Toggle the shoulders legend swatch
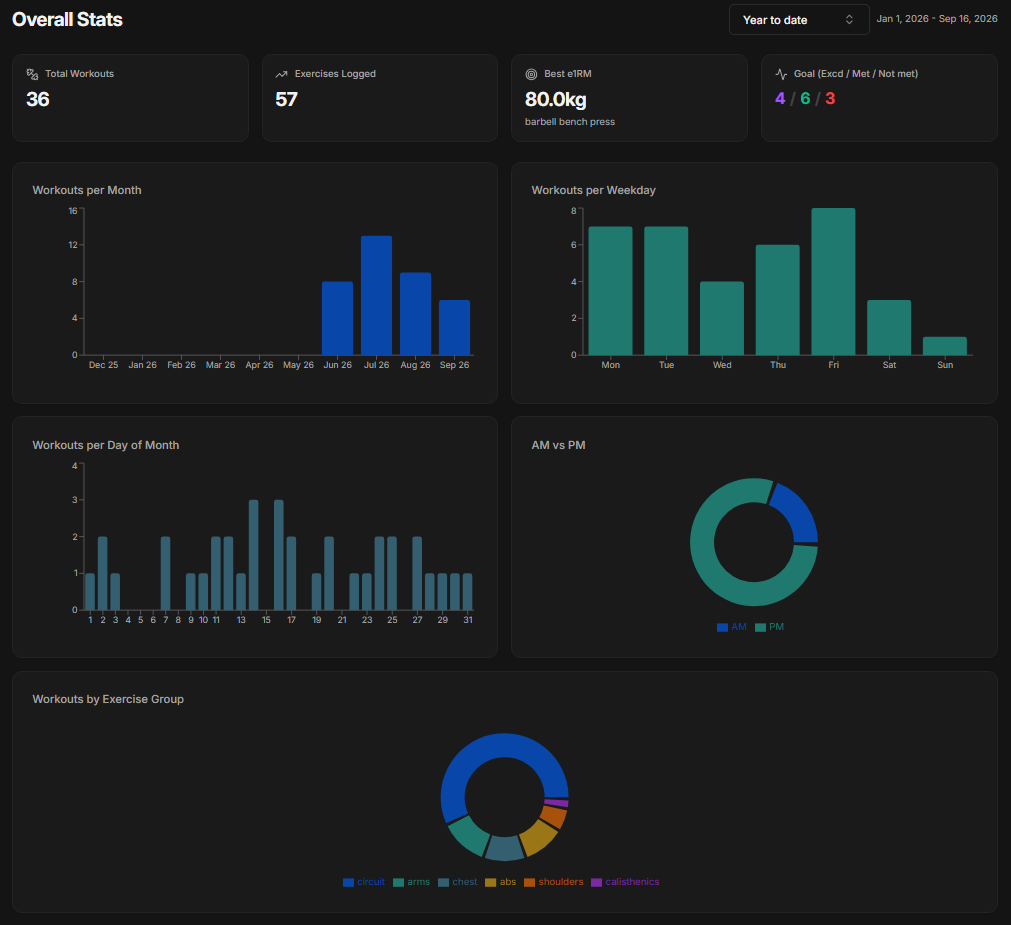This screenshot has height=925, width=1011. 529,882
